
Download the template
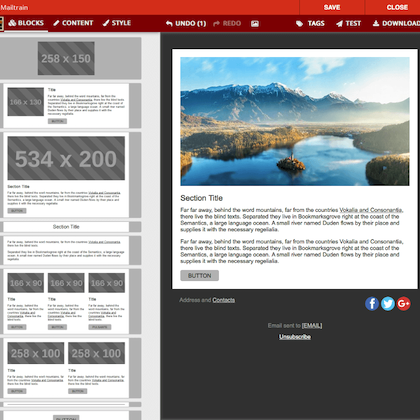coord(396,23)
